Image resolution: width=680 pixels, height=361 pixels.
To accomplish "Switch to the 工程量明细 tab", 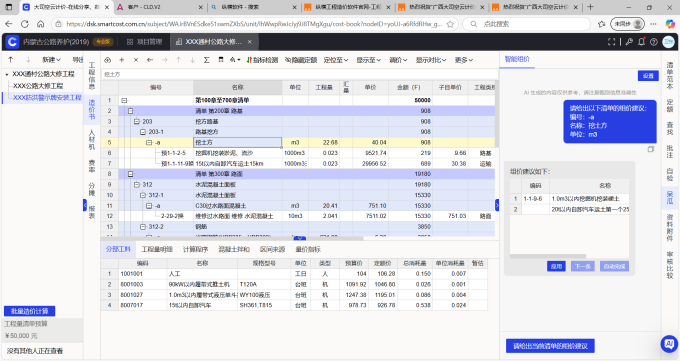I will (x=157, y=249).
